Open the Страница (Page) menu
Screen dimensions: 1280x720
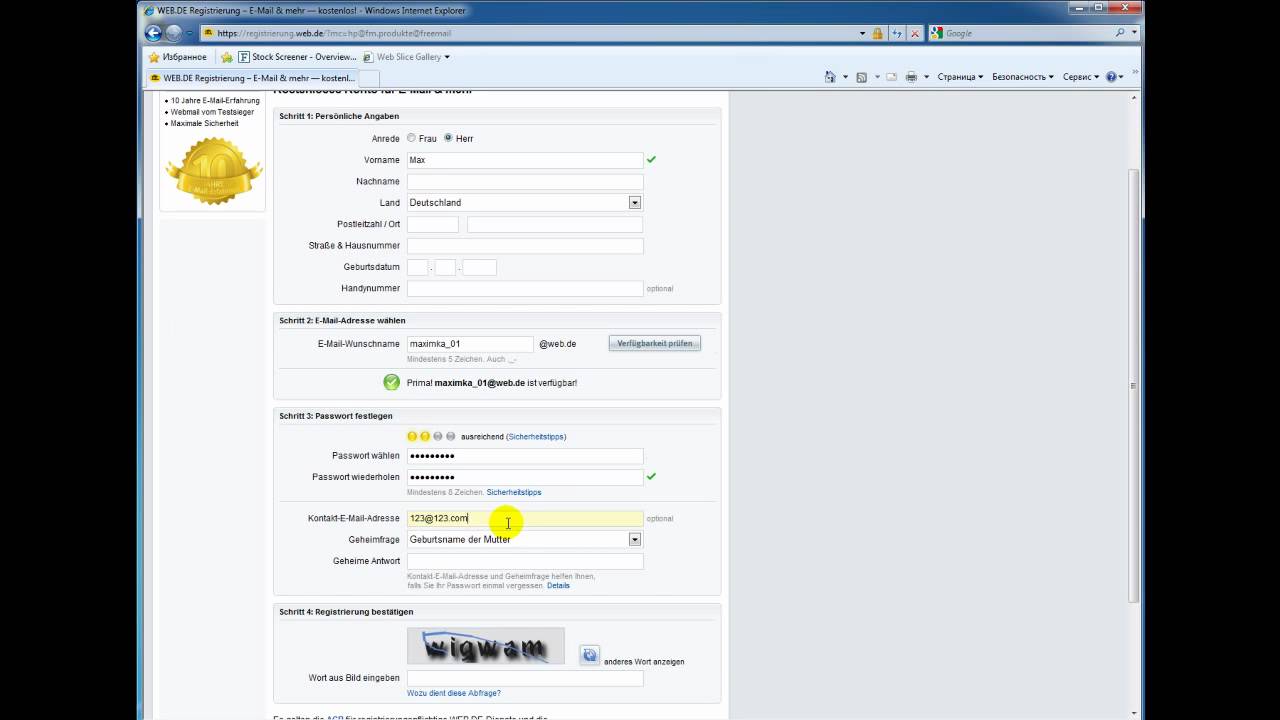pyautogui.click(x=960, y=77)
